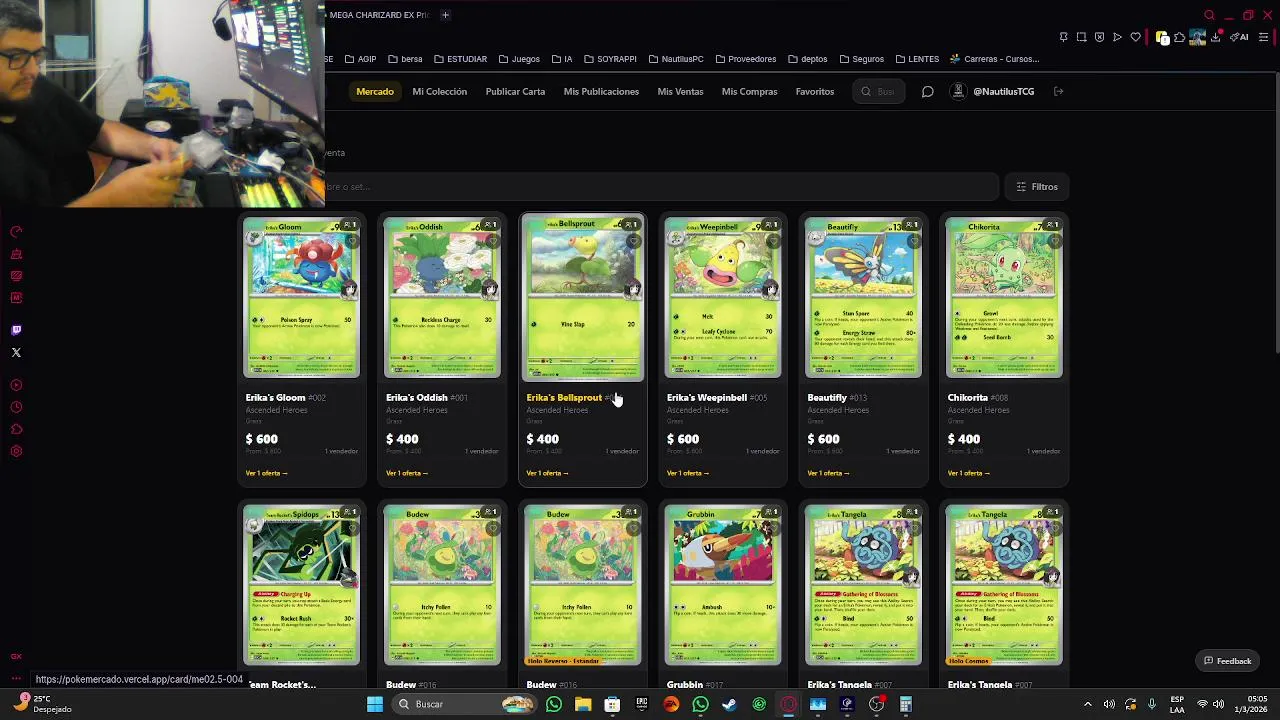Image resolution: width=1280 pixels, height=720 pixels.
Task: Click the navbar search field
Action: tap(879, 92)
